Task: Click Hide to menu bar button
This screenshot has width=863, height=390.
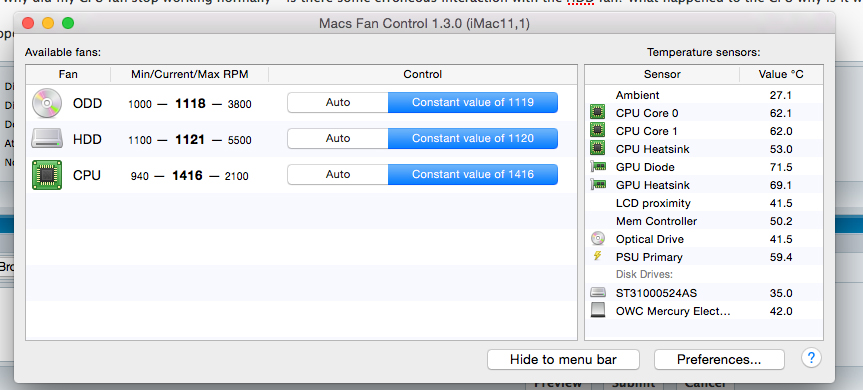Action: [563, 360]
